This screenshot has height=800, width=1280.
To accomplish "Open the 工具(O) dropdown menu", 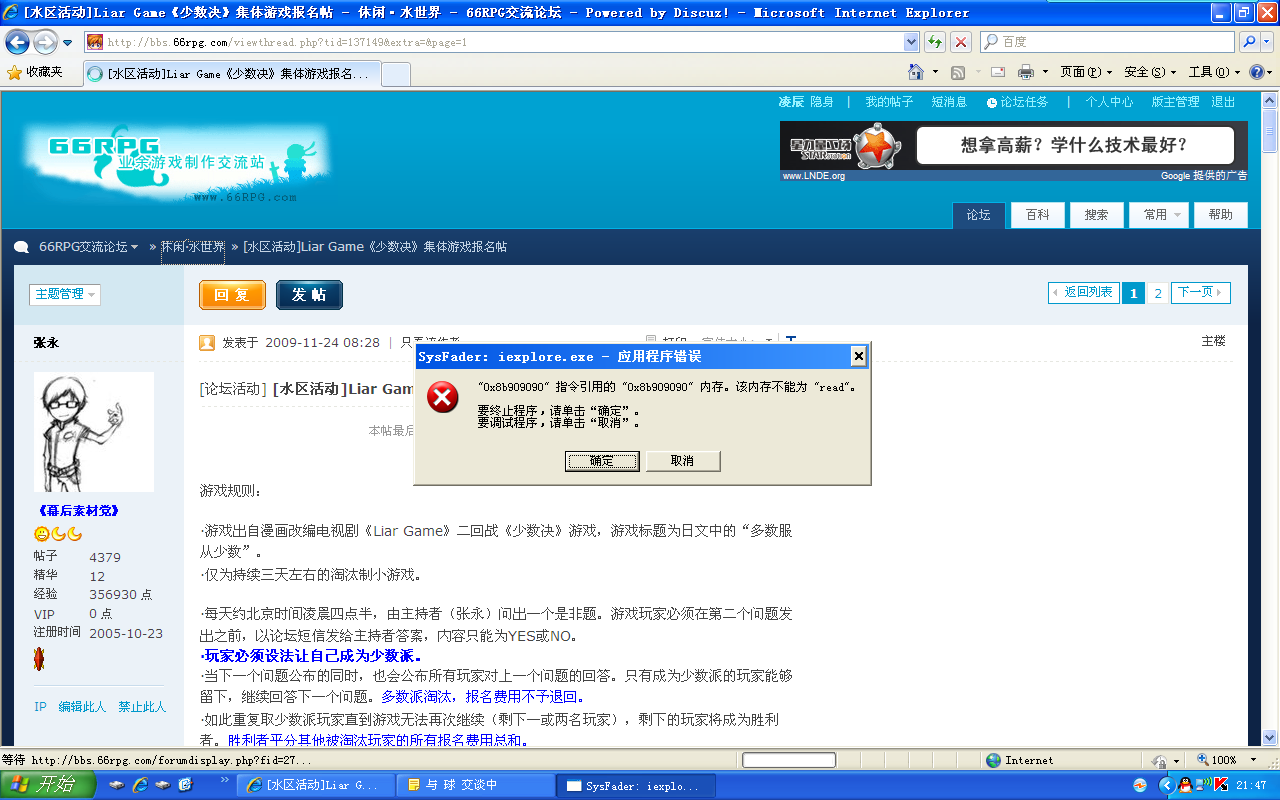I will point(1214,72).
